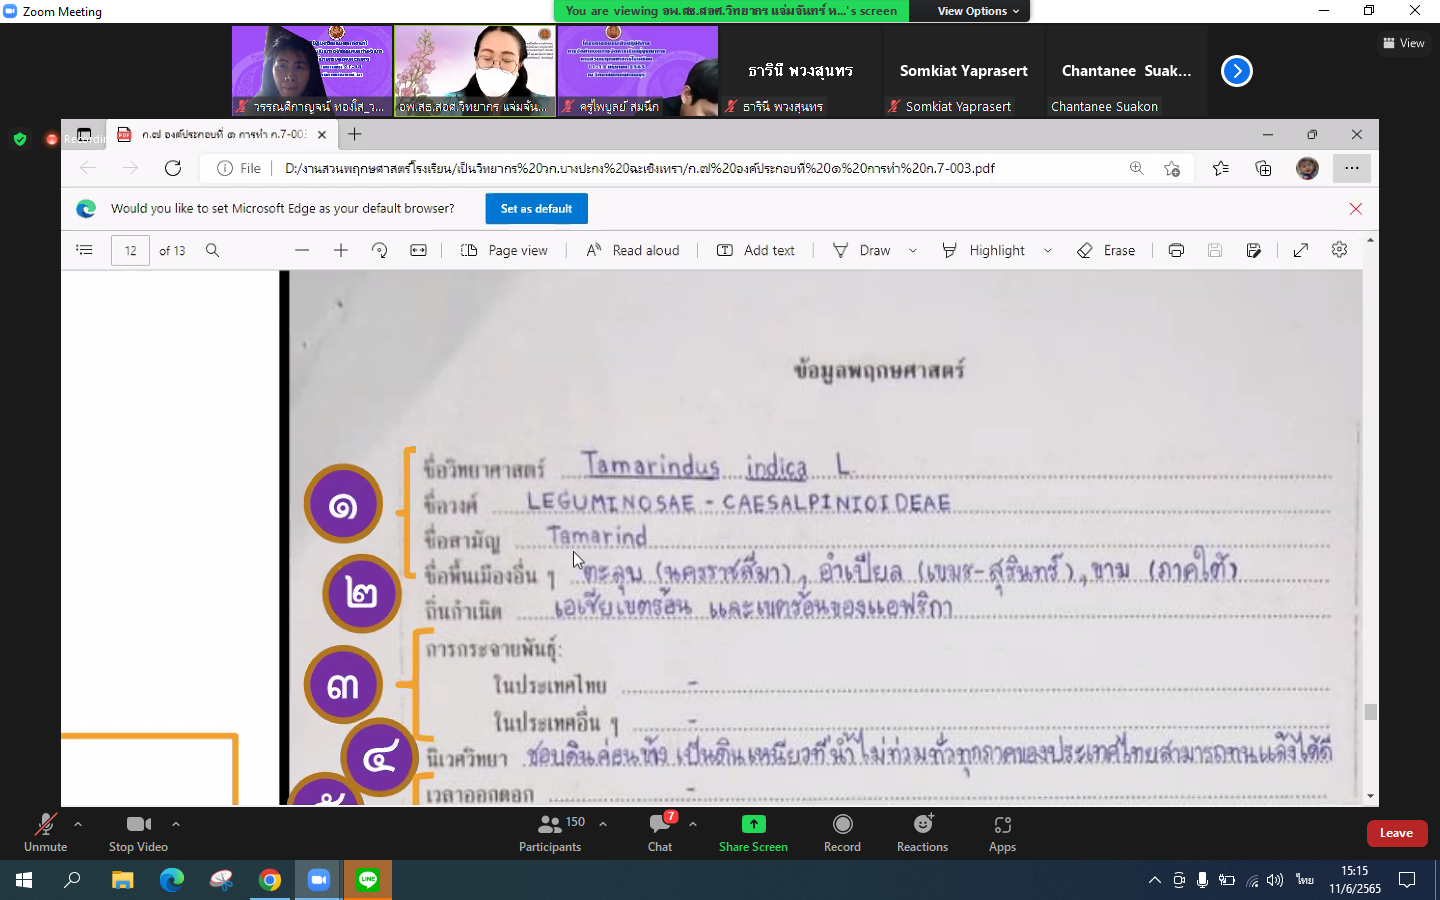
Task: Rotate the PDF page
Action: [379, 250]
